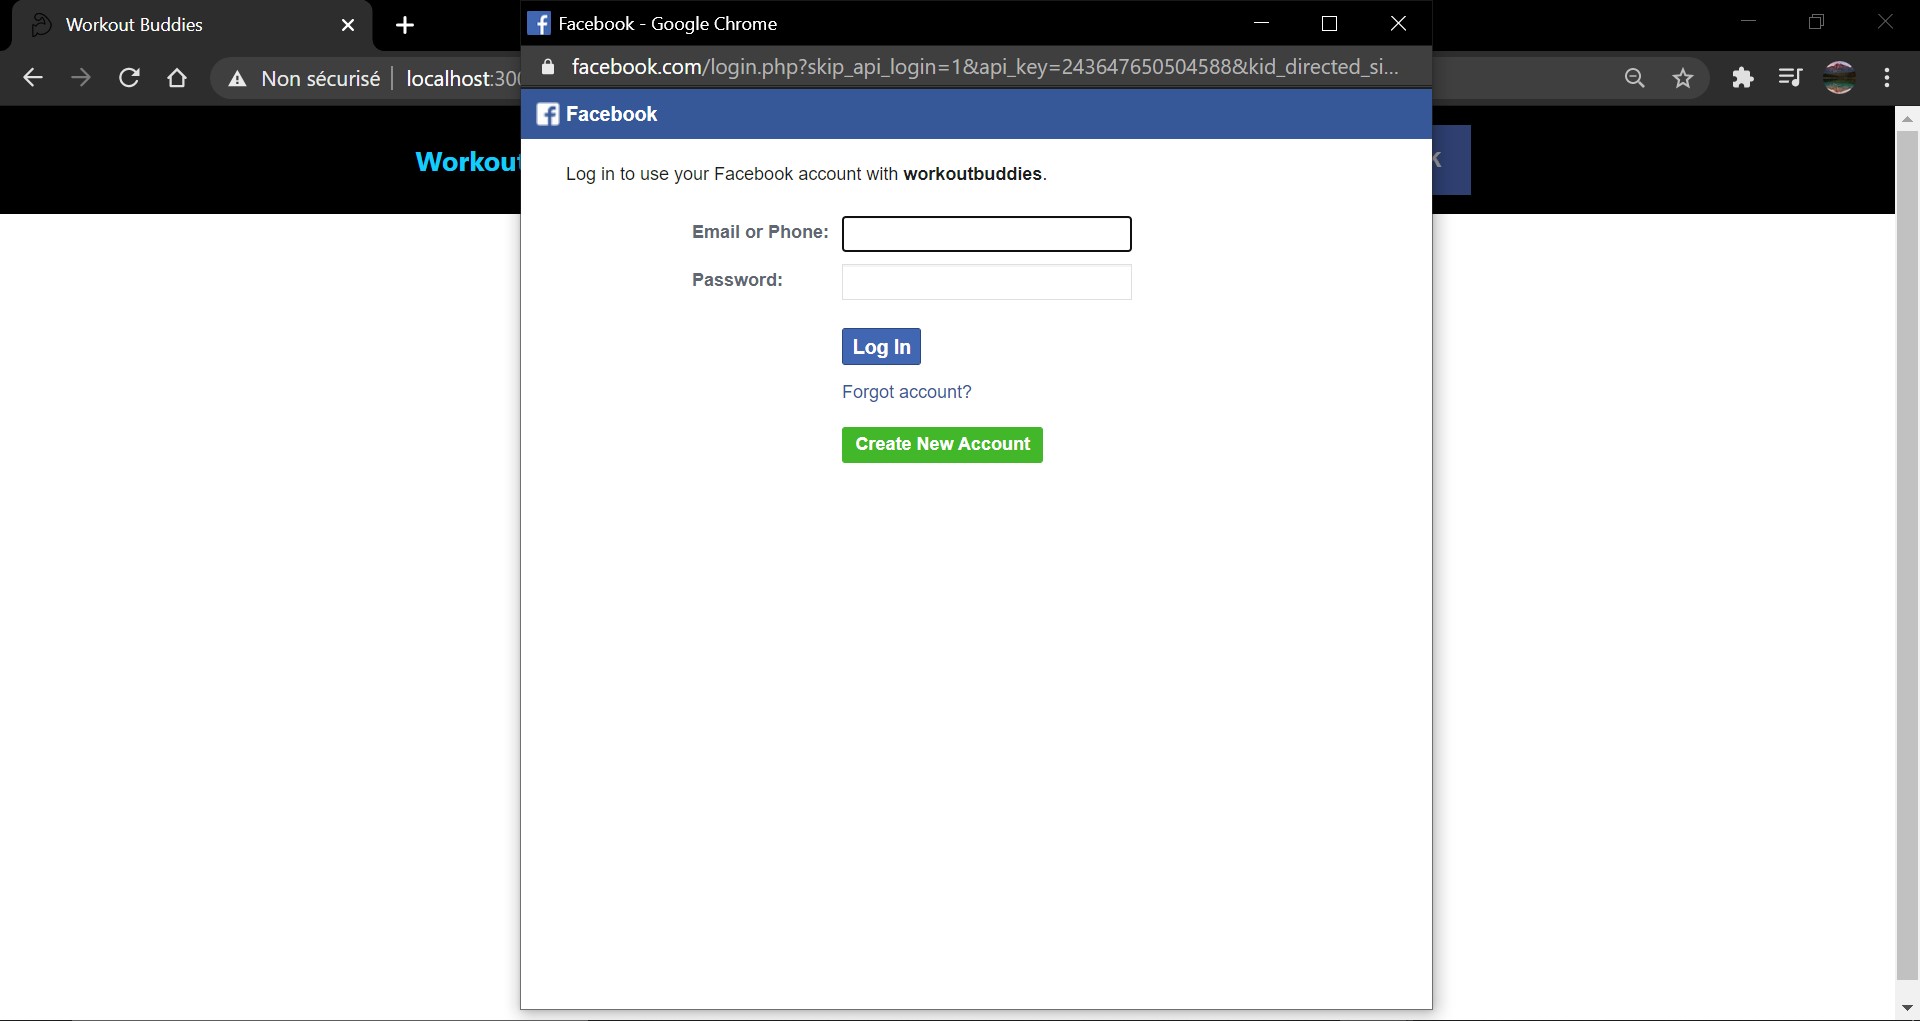Close the Facebook login popup window

click(x=1398, y=23)
